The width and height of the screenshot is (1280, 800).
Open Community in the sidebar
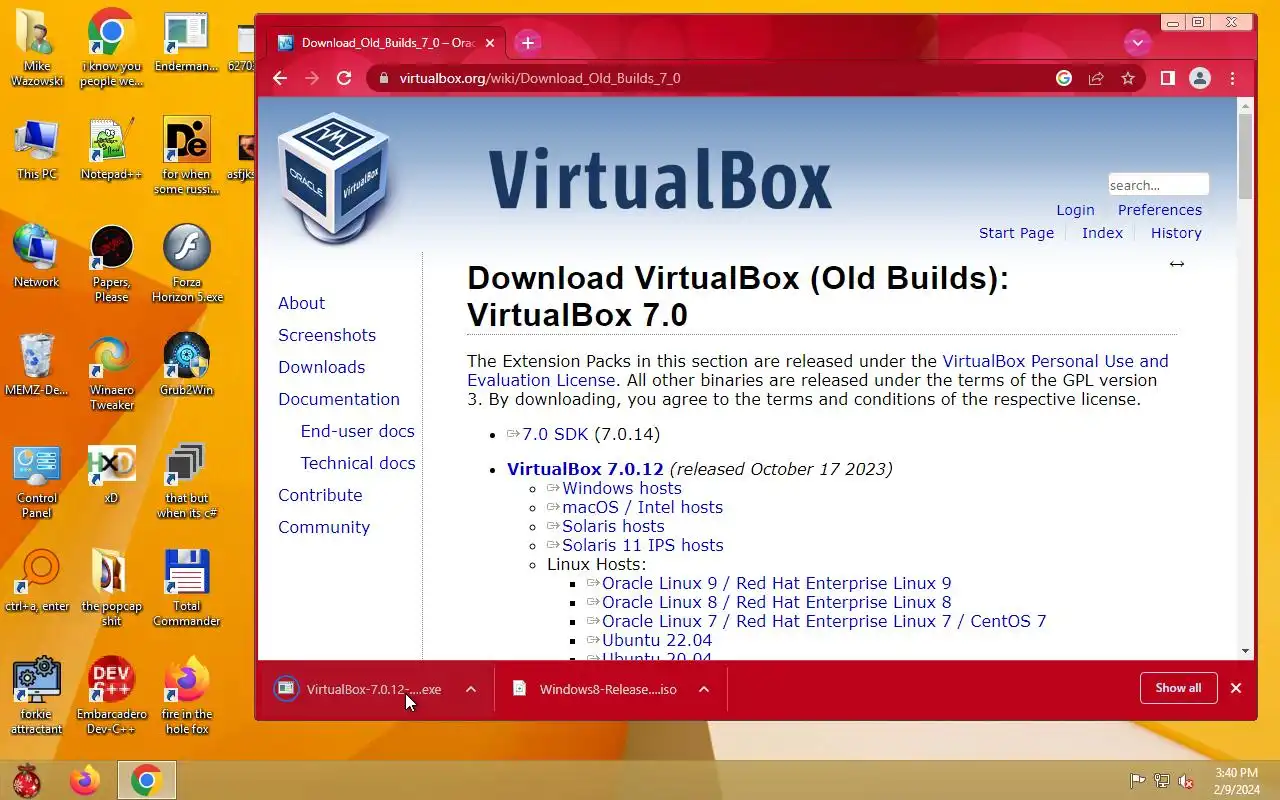click(324, 527)
